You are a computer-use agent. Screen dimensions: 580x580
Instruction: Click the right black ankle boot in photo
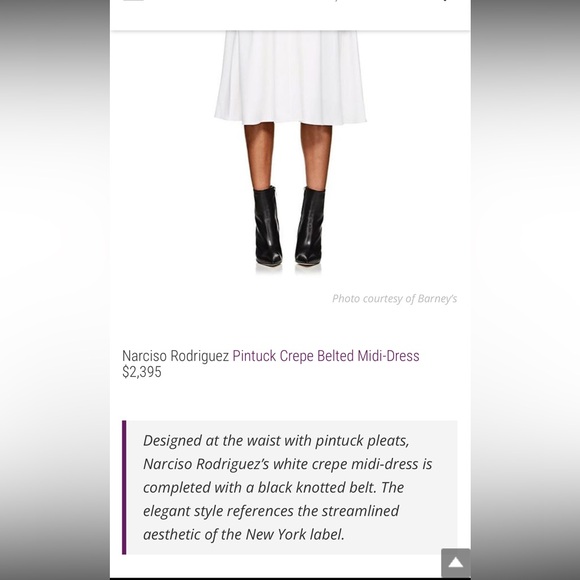tap(310, 226)
